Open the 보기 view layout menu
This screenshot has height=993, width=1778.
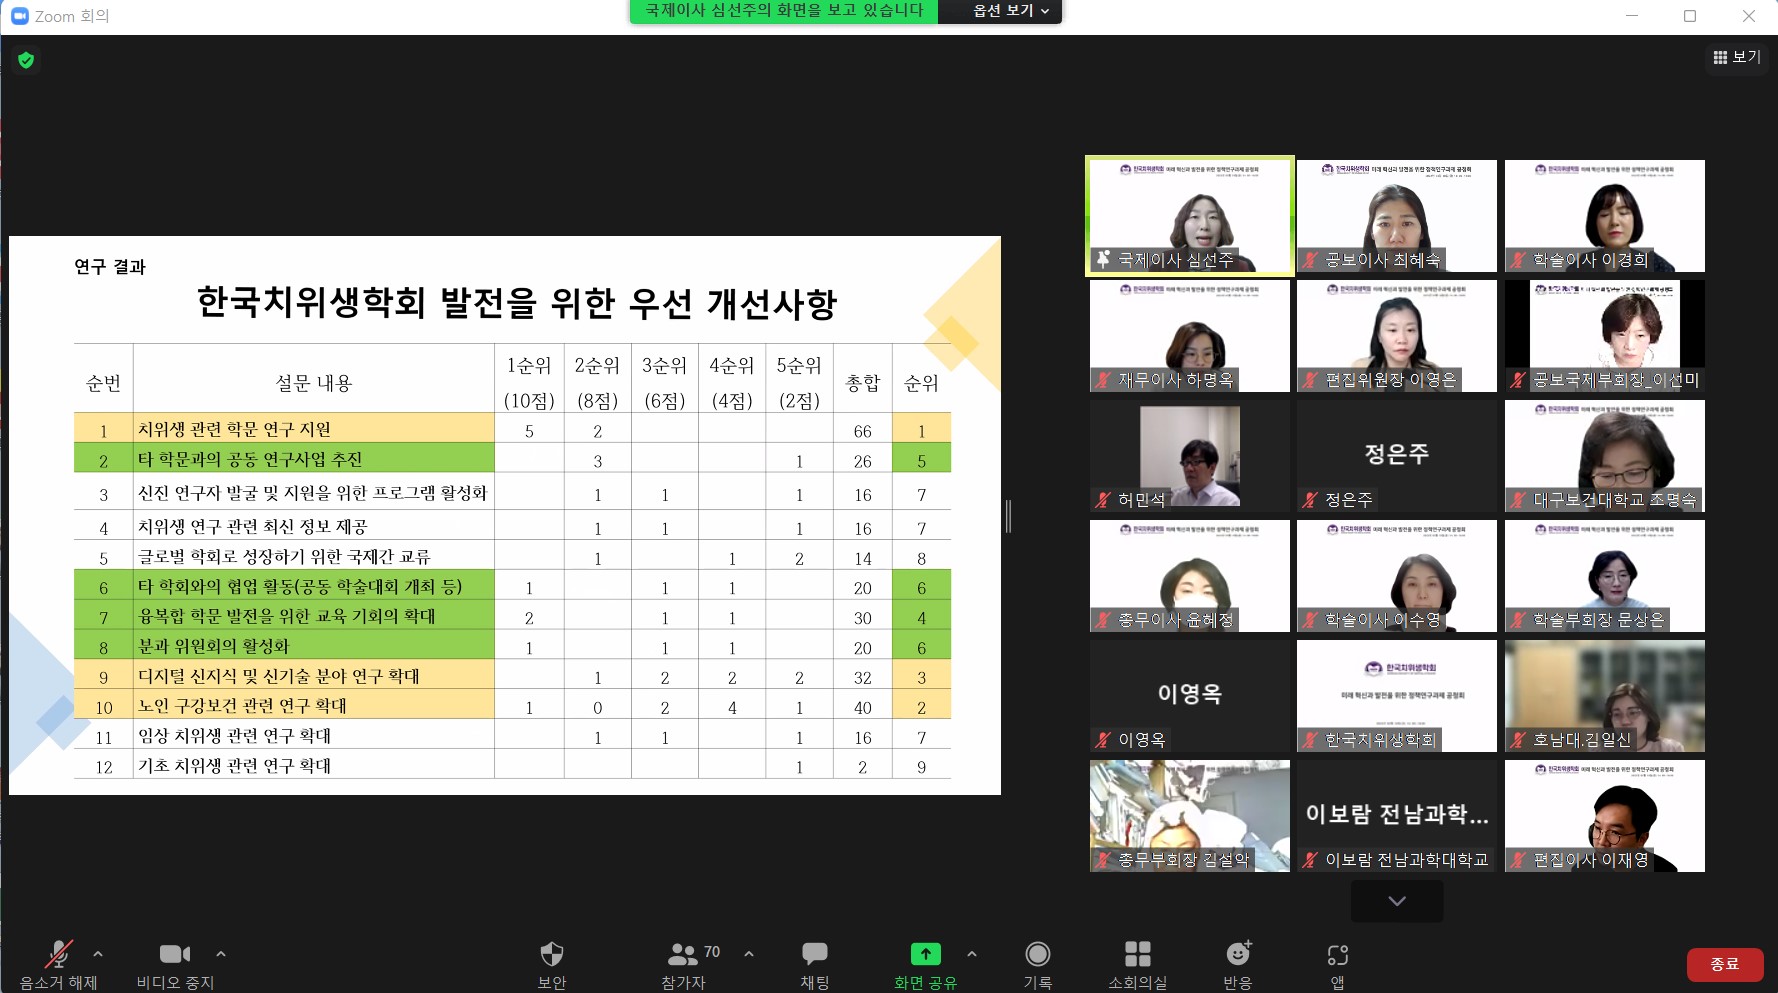click(x=1737, y=57)
